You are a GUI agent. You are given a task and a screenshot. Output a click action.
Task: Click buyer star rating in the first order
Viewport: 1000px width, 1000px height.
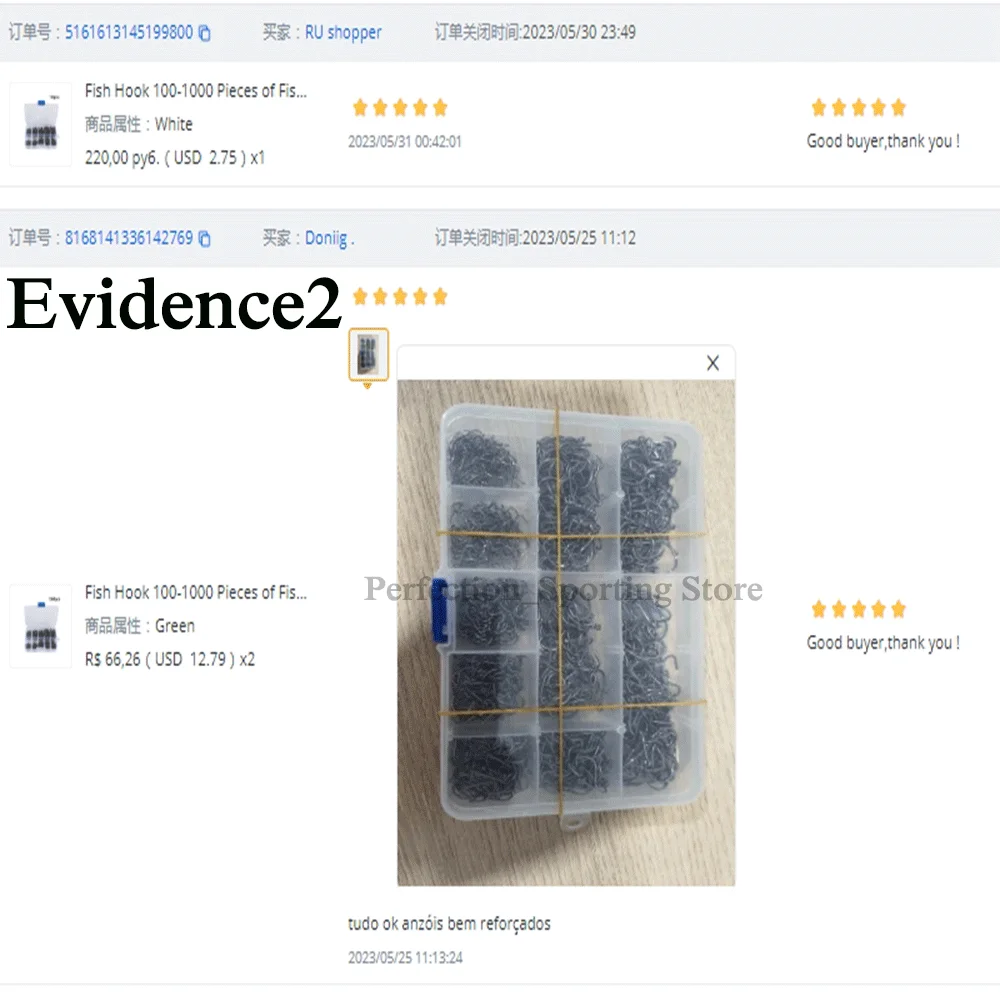(401, 108)
